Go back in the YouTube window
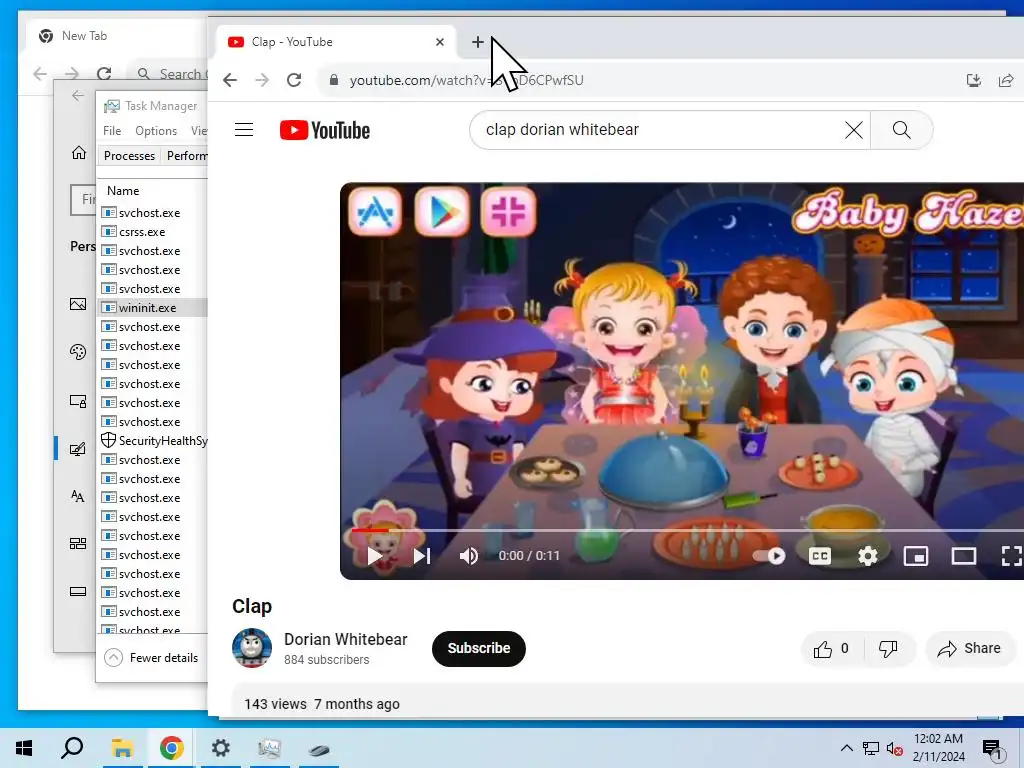This screenshot has width=1024, height=768. point(230,80)
